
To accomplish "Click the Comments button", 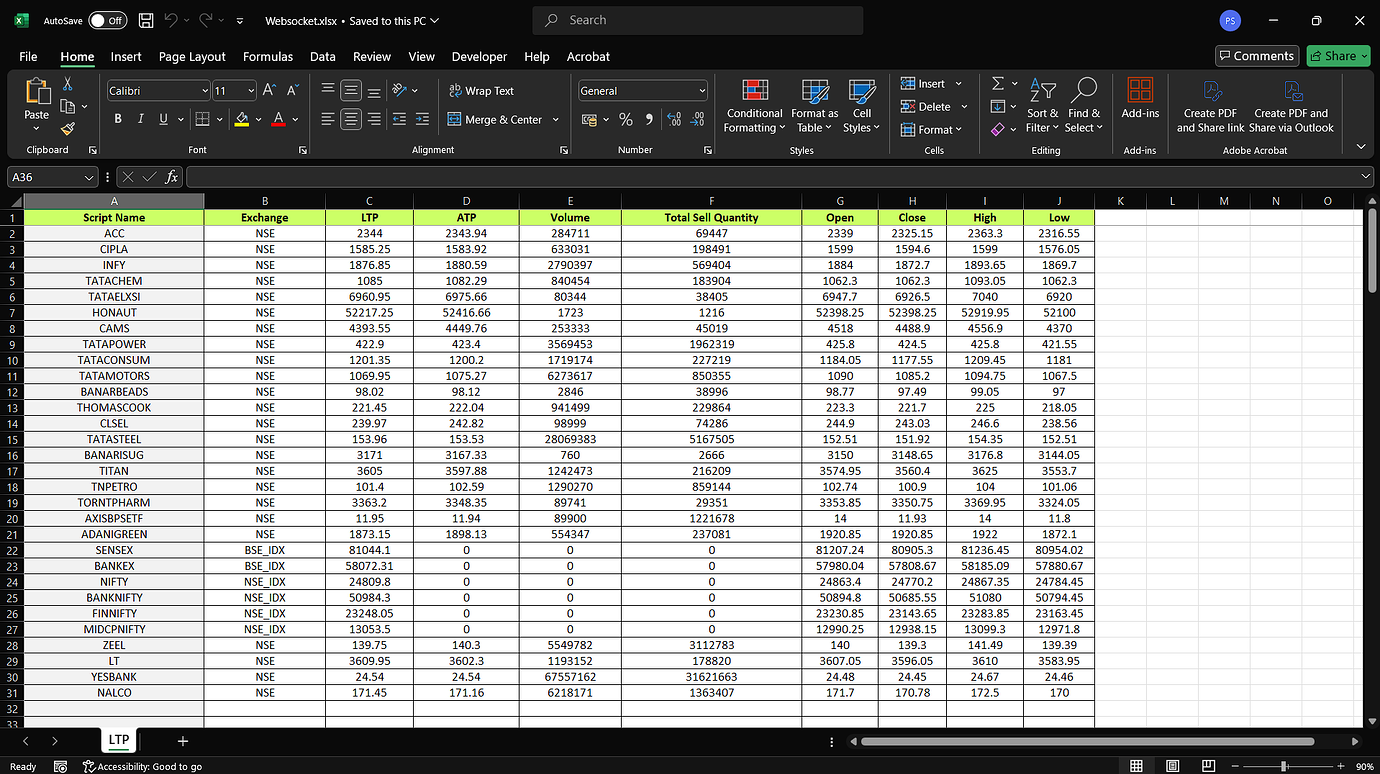I will click(1257, 56).
